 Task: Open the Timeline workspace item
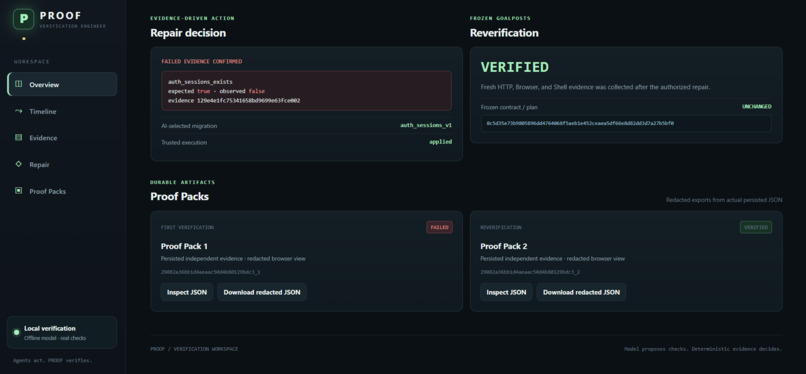point(62,111)
